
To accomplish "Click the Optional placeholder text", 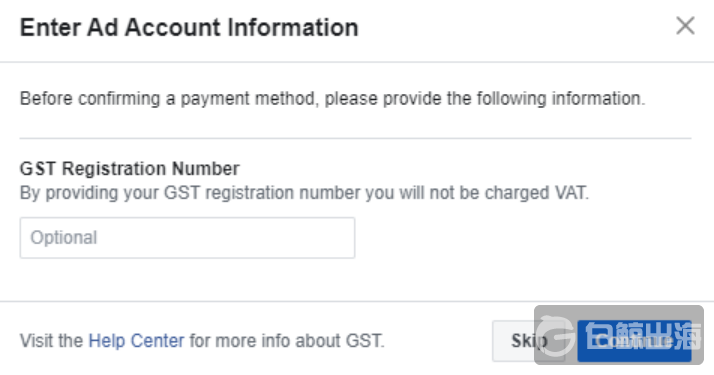I will point(64,238).
